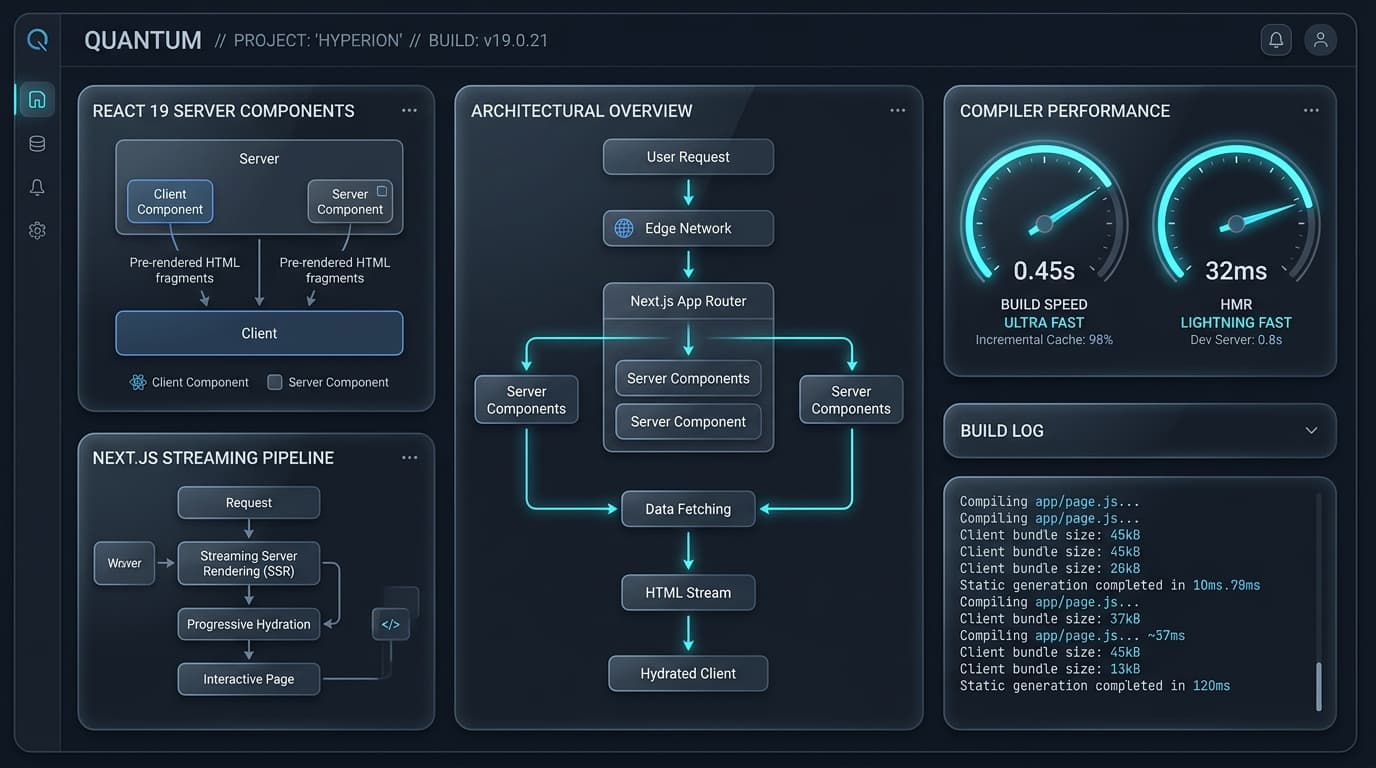Expand the Build Log chevron
This screenshot has height=768, width=1376.
[x=1311, y=430]
